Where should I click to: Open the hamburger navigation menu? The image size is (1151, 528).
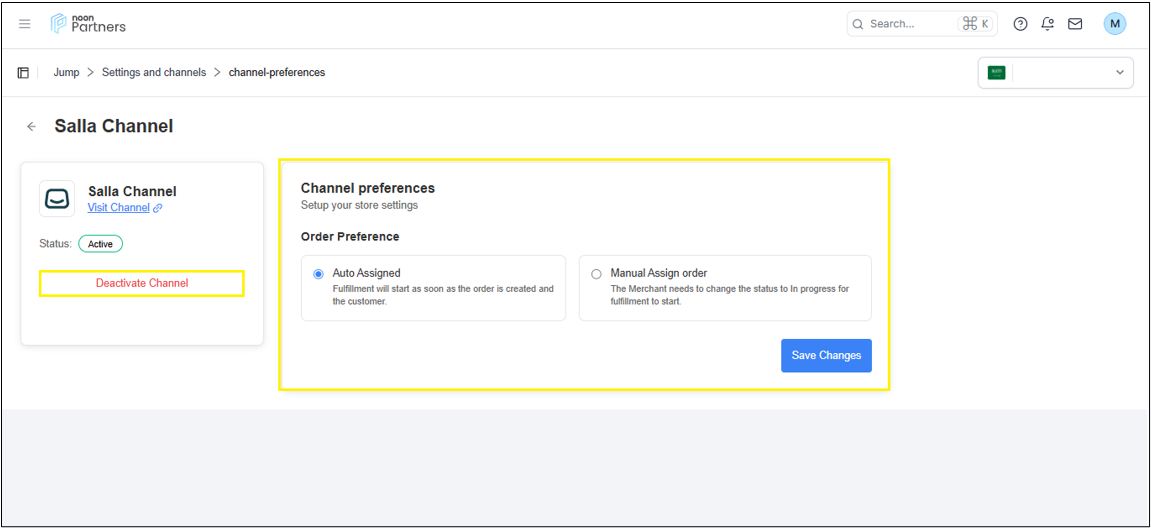[x=24, y=23]
